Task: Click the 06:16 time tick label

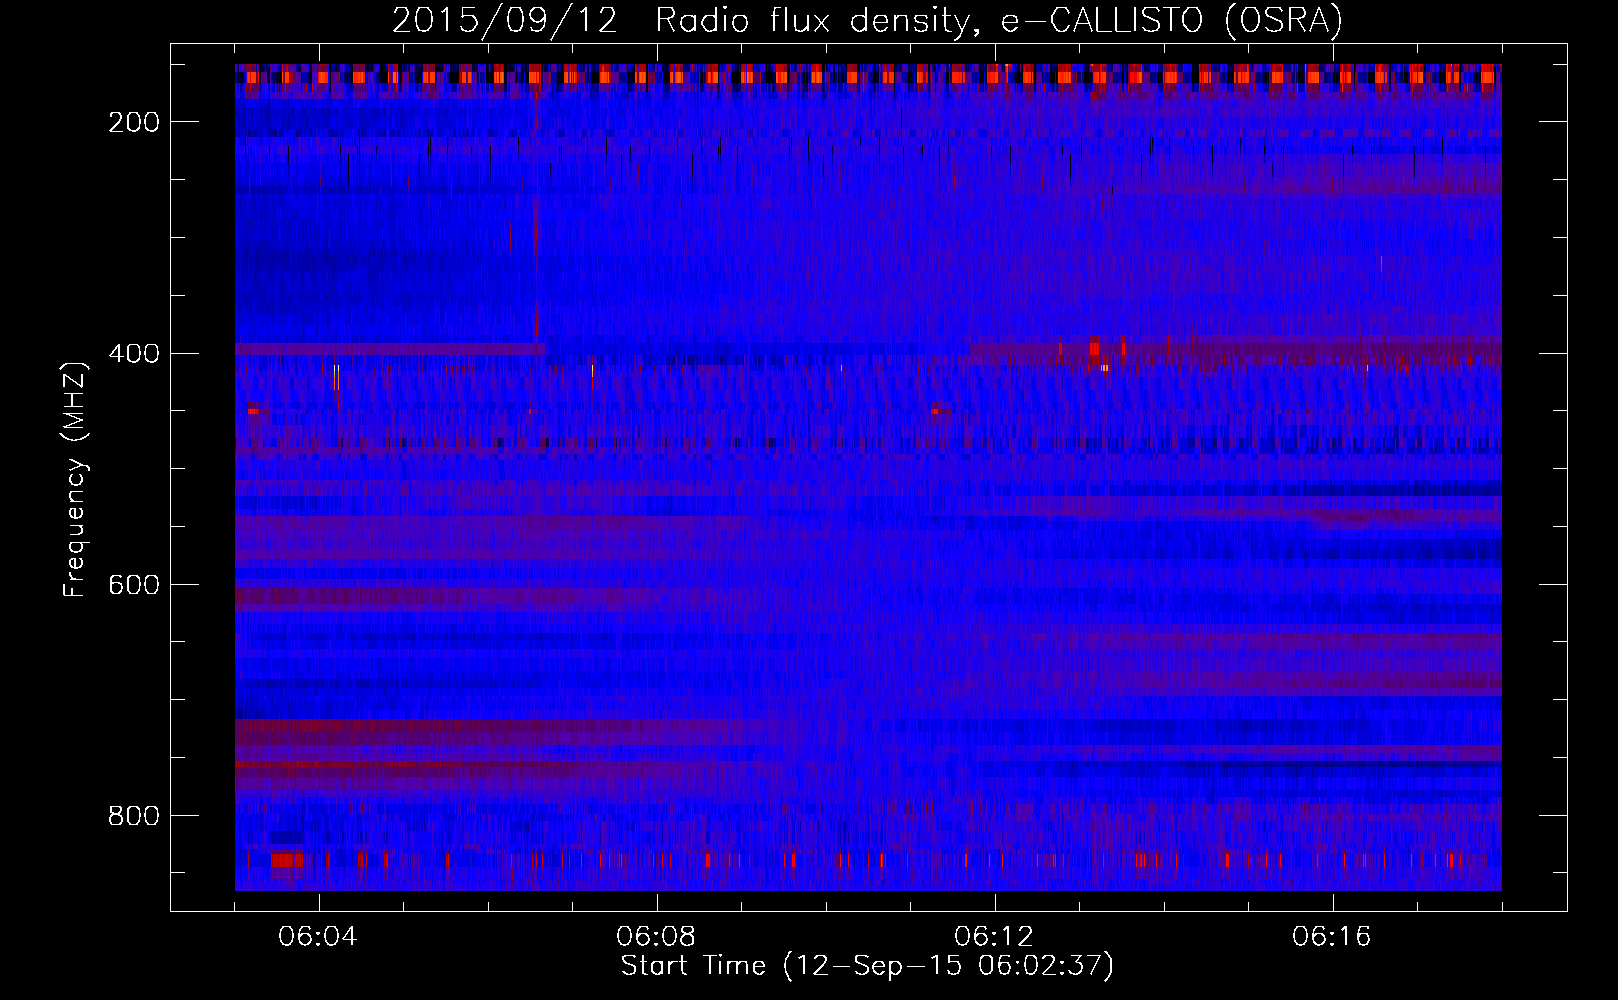Action: [1332, 937]
